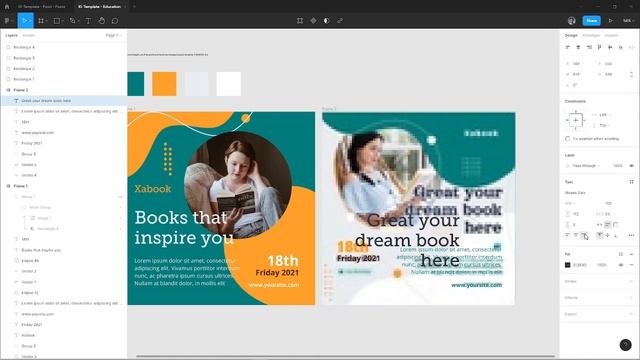
Task: Toggle Fix position when scrolling checkbox
Action: [567, 139]
